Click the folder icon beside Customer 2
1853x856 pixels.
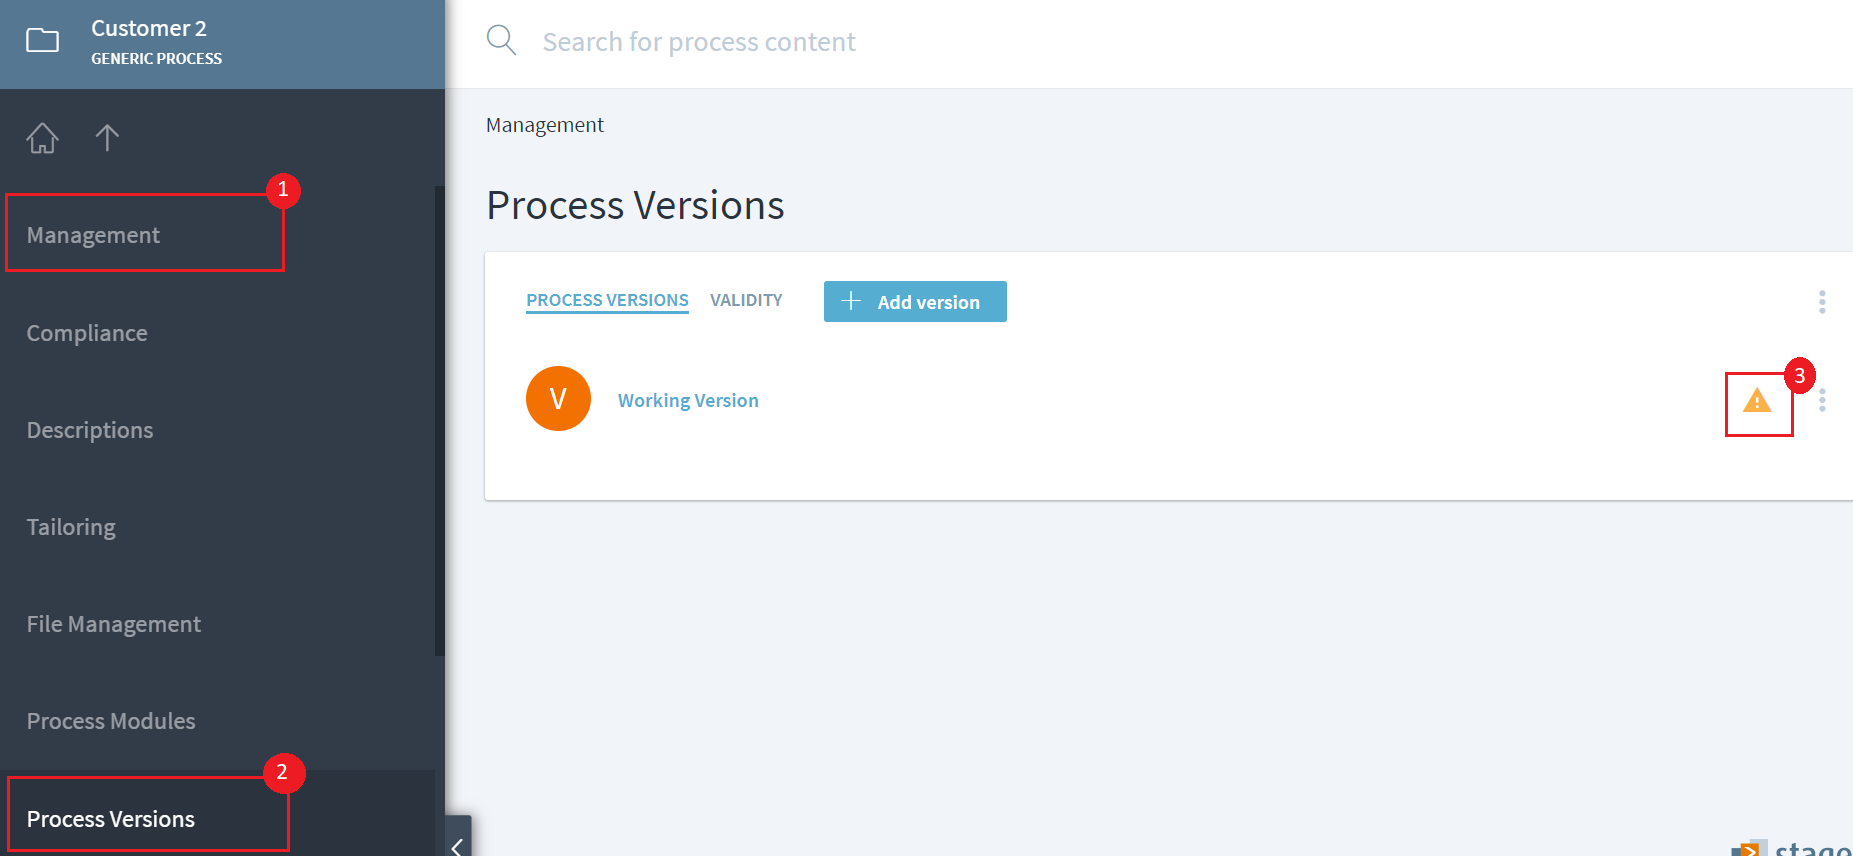(x=42, y=41)
